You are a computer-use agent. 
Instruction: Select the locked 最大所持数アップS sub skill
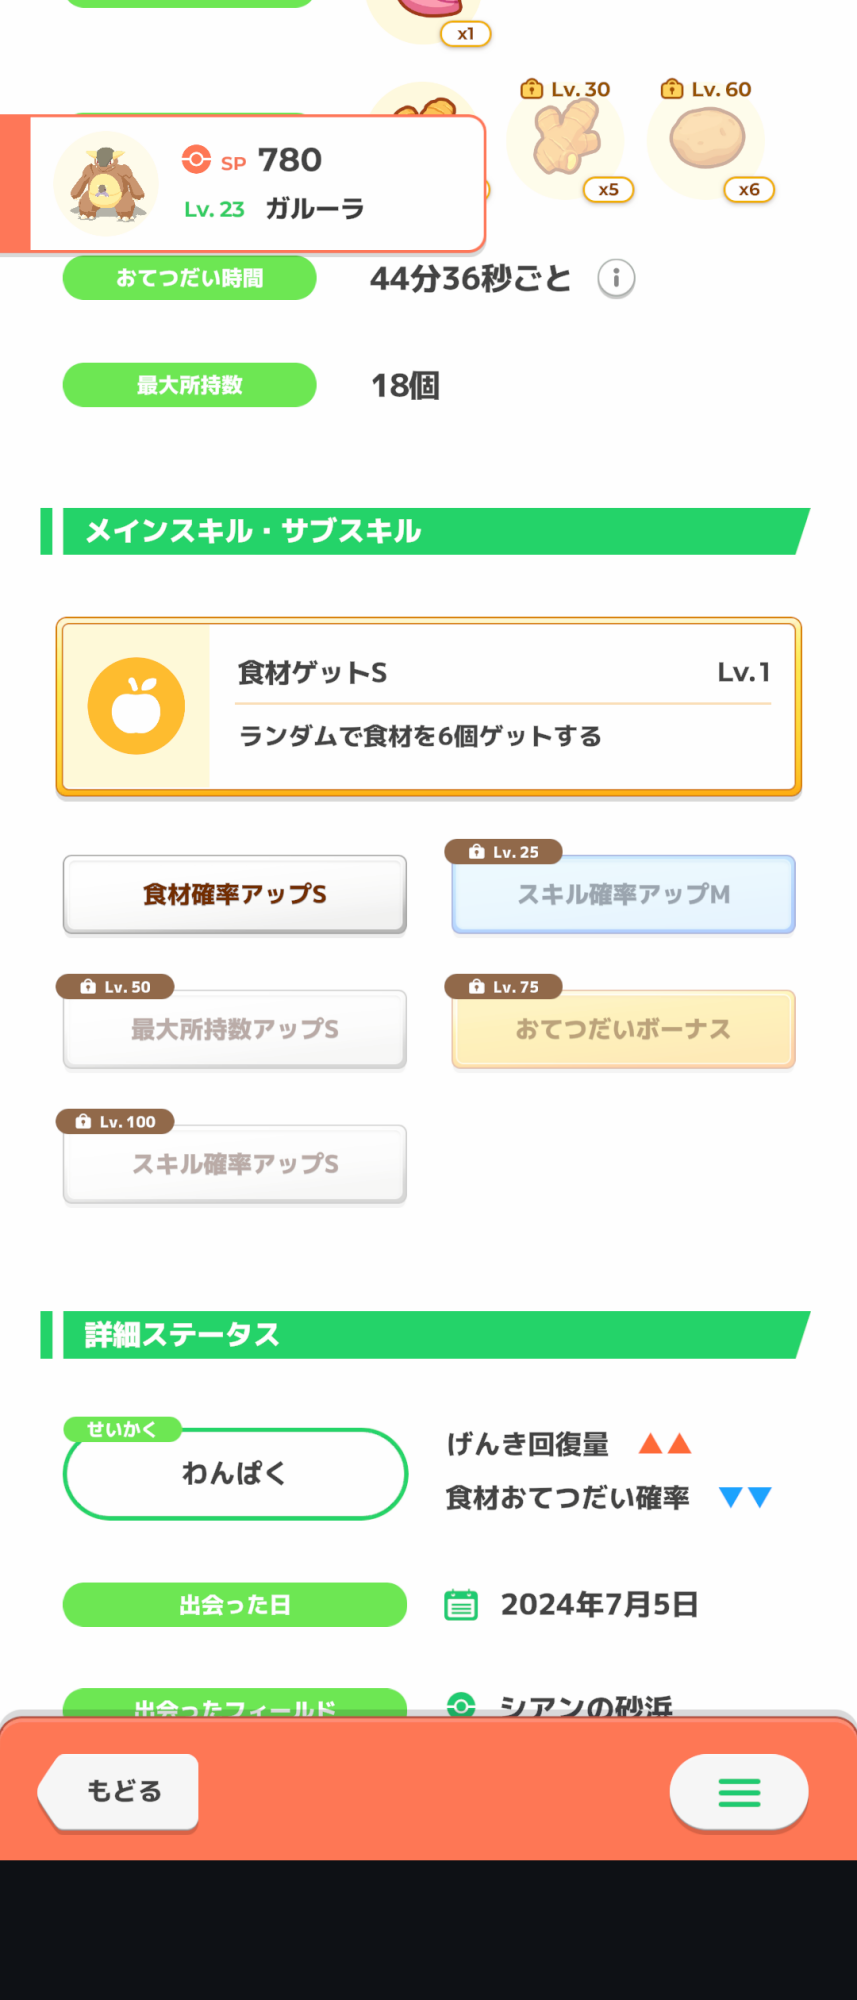[x=235, y=1029]
